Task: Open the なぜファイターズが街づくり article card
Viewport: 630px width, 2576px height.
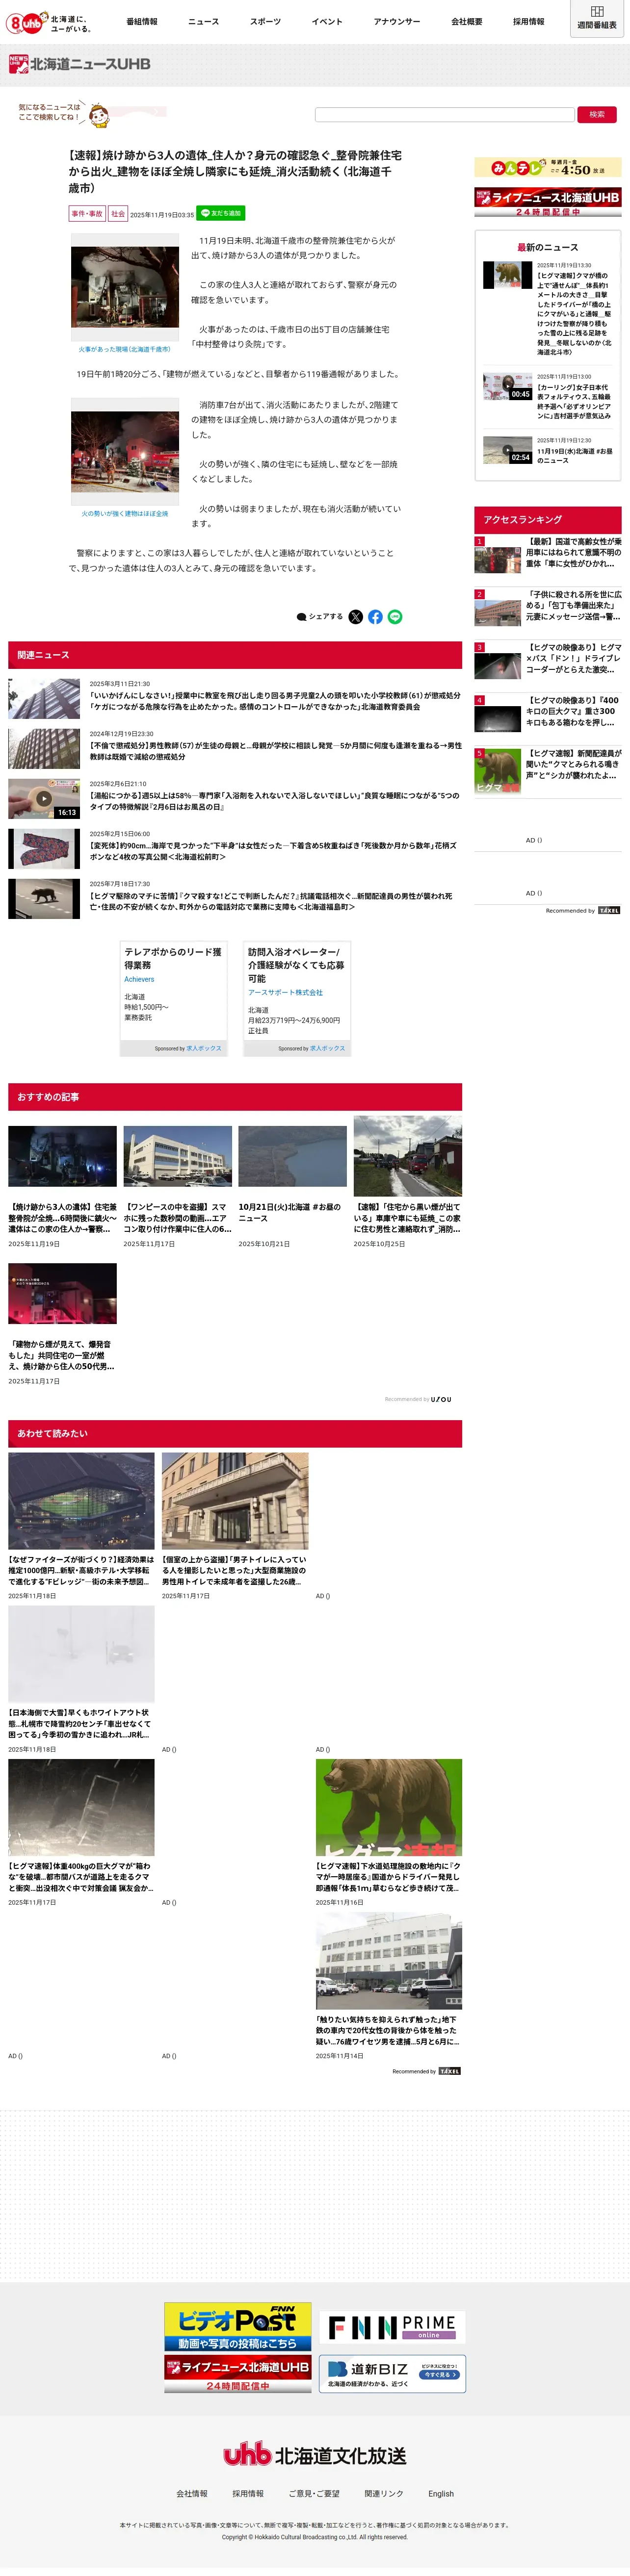Action: [81, 1526]
